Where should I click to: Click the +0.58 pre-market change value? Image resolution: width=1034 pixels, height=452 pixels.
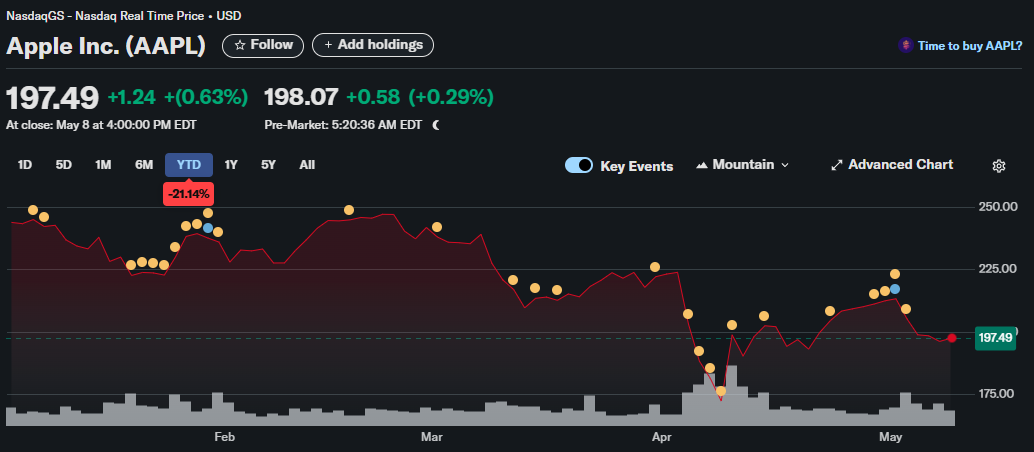373,98
